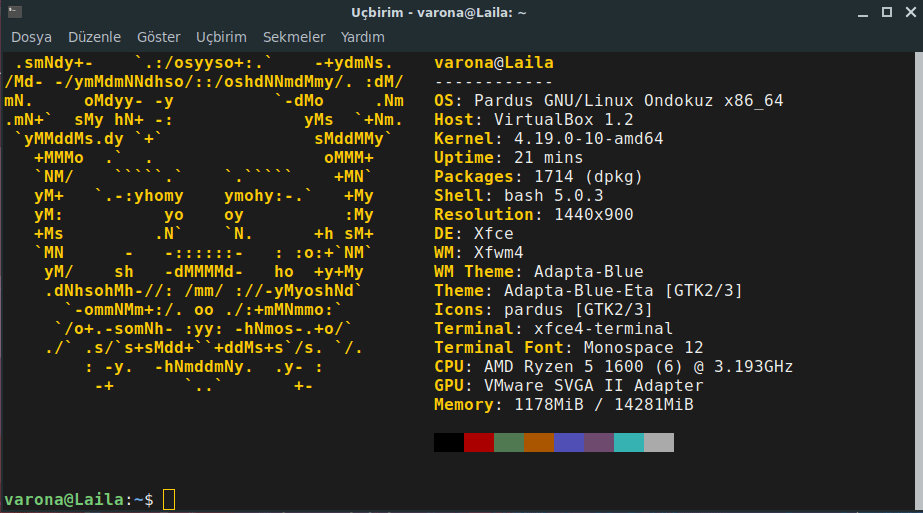923x513 pixels.
Task: Click the Terminal line xfce4-terminal
Action: pos(553,328)
